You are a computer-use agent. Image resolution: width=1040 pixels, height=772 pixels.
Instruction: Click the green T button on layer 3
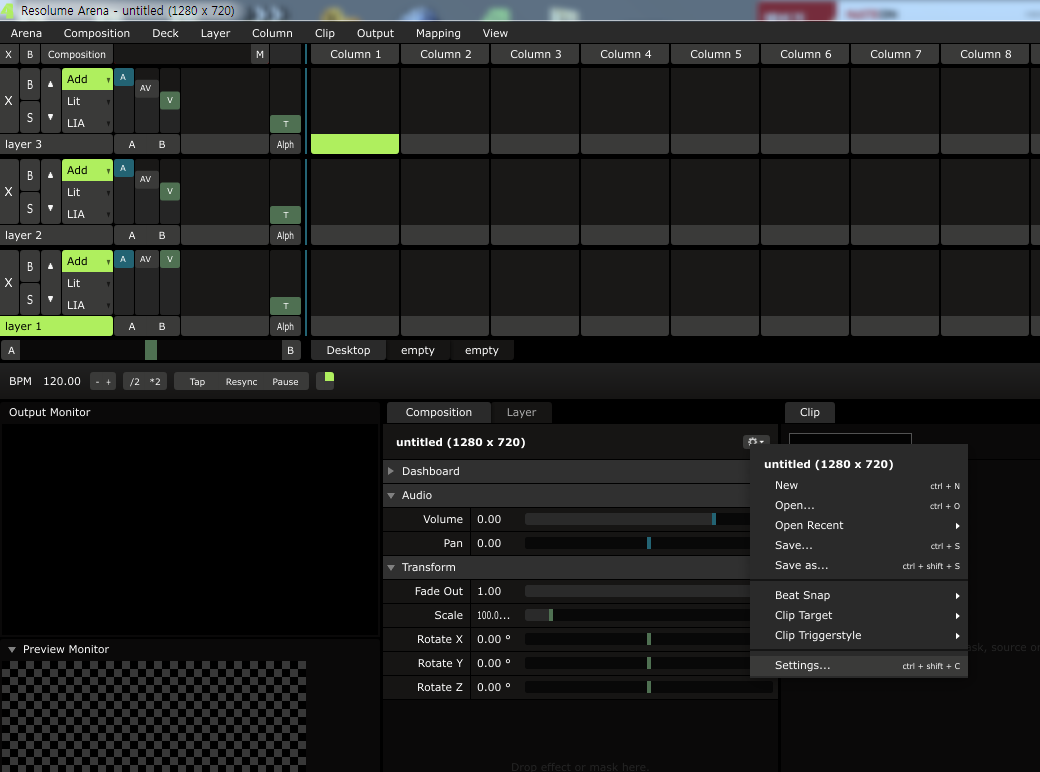(286, 124)
